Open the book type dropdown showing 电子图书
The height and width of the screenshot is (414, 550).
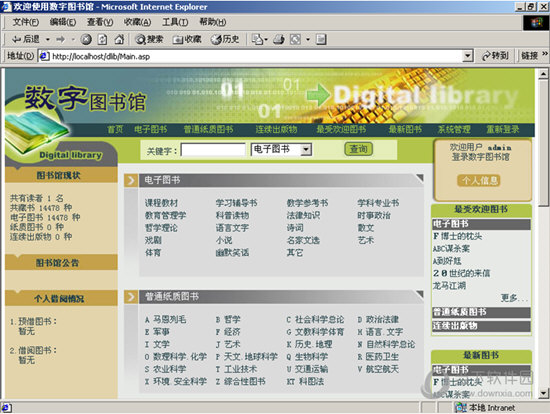click(281, 150)
